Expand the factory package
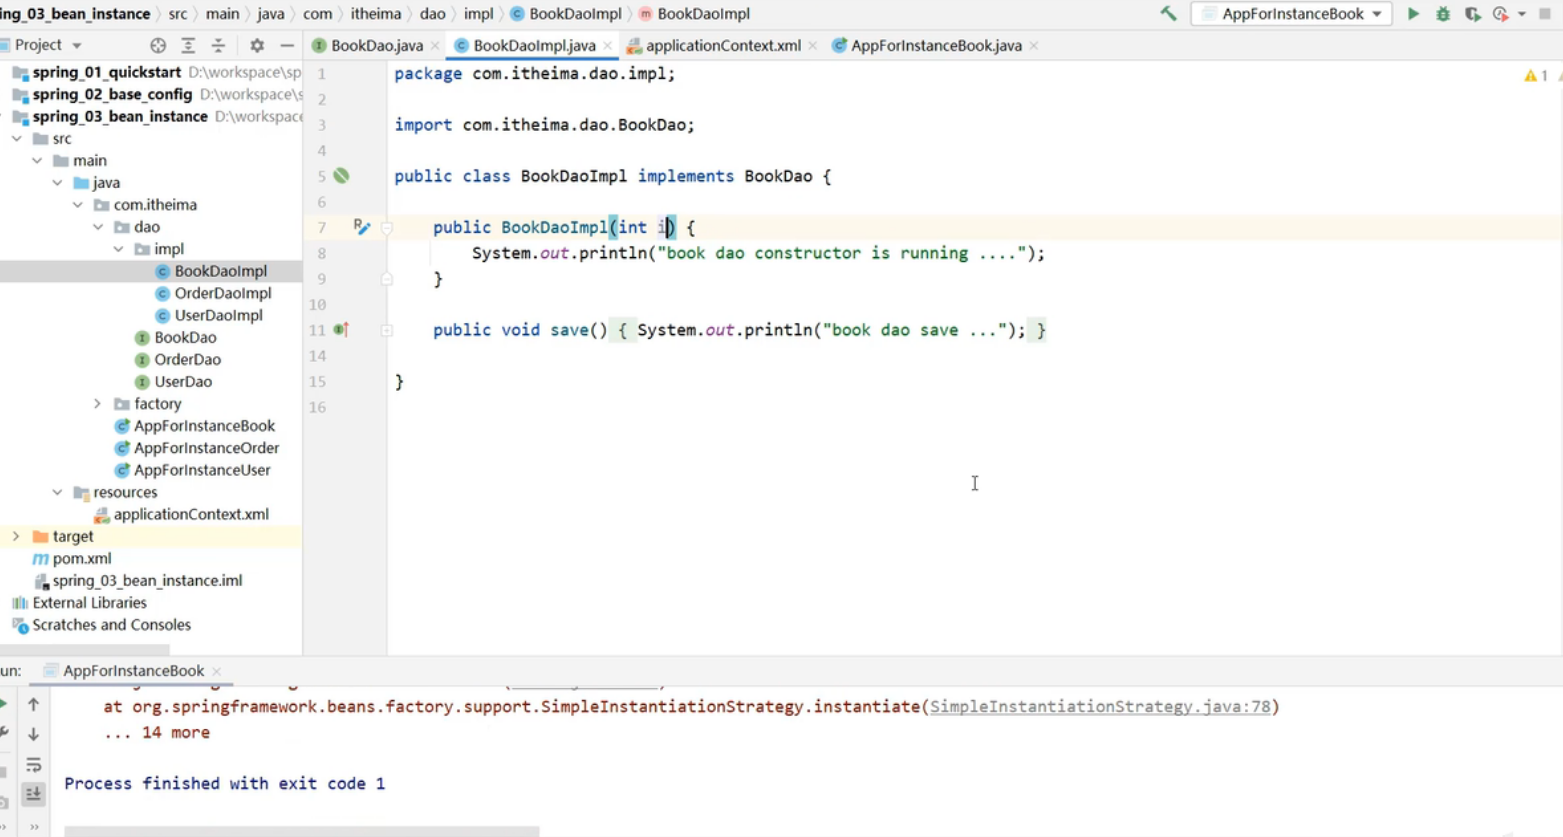 click(x=98, y=404)
